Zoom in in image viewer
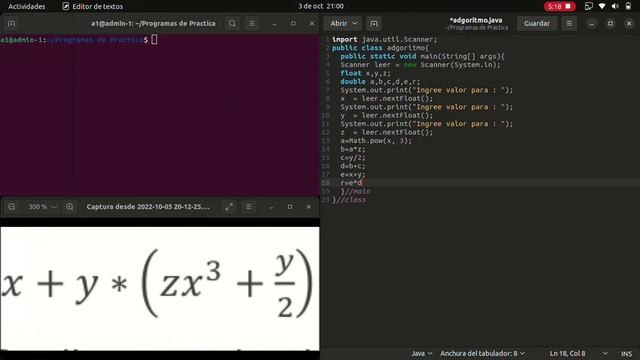This screenshot has width=640, height=360. pos(70,207)
